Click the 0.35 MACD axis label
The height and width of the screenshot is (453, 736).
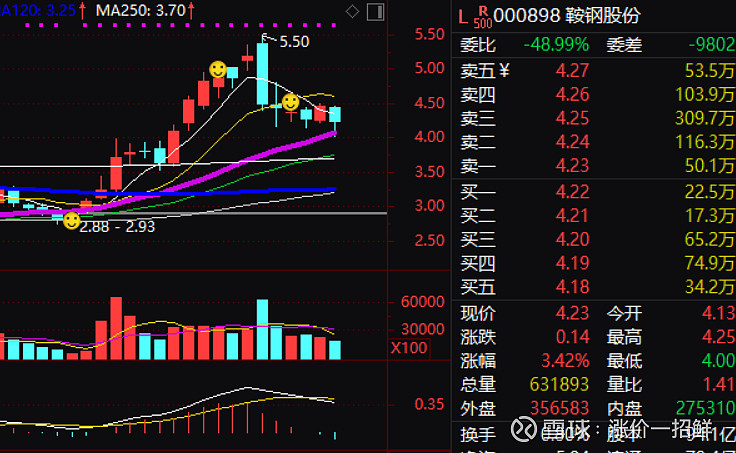[x=429, y=404]
